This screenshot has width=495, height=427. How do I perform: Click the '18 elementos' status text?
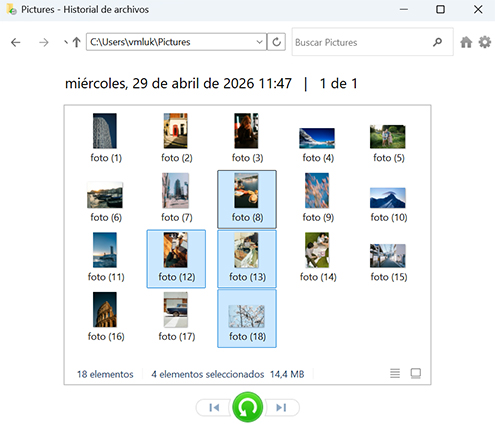coord(105,374)
